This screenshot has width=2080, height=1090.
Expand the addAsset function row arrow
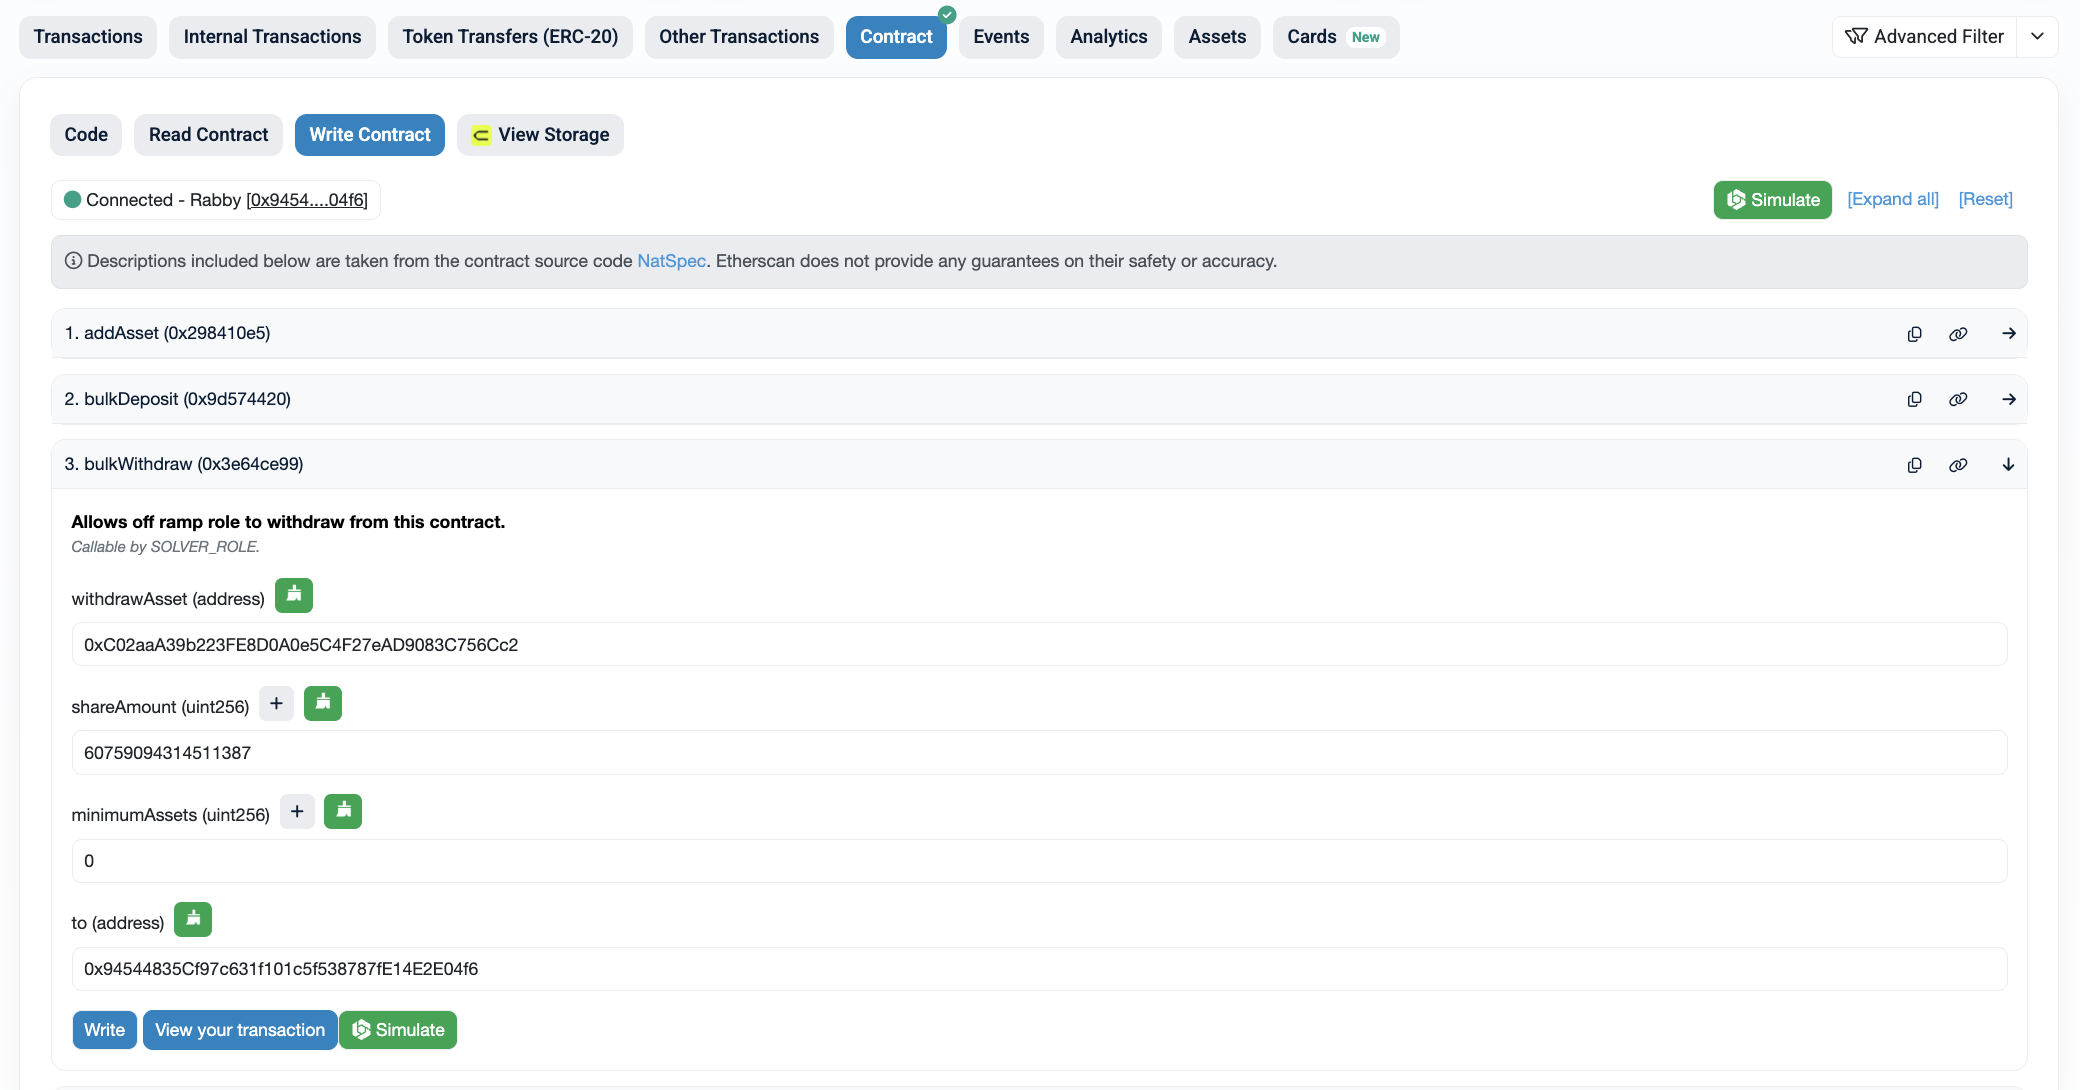coord(2008,334)
